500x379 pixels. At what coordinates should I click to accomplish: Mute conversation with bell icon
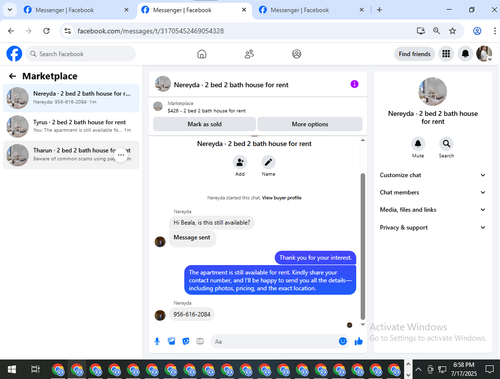(x=418, y=144)
